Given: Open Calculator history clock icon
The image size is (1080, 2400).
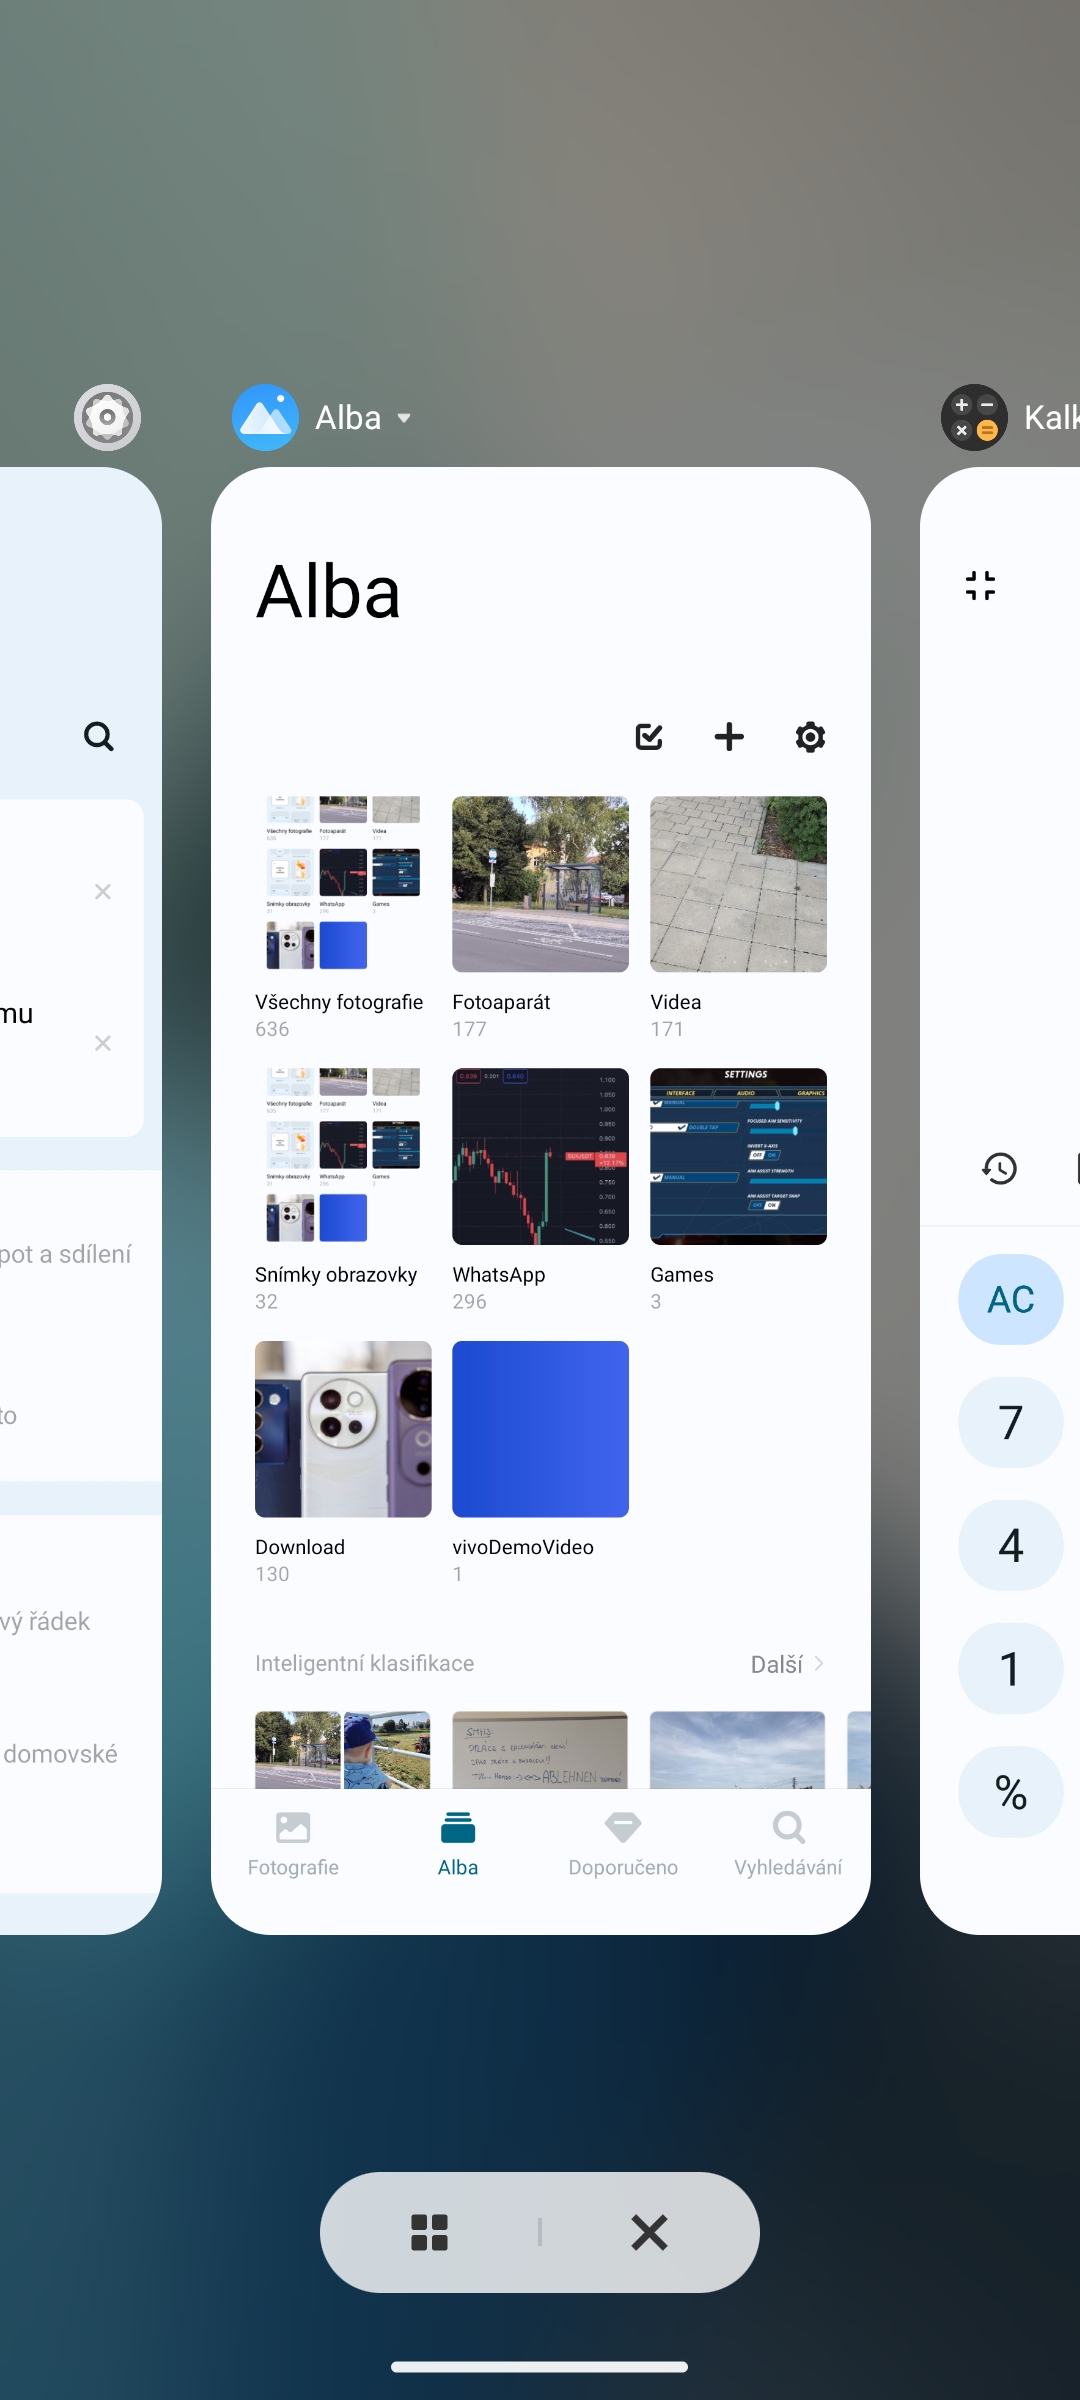Looking at the screenshot, I should tap(999, 1168).
